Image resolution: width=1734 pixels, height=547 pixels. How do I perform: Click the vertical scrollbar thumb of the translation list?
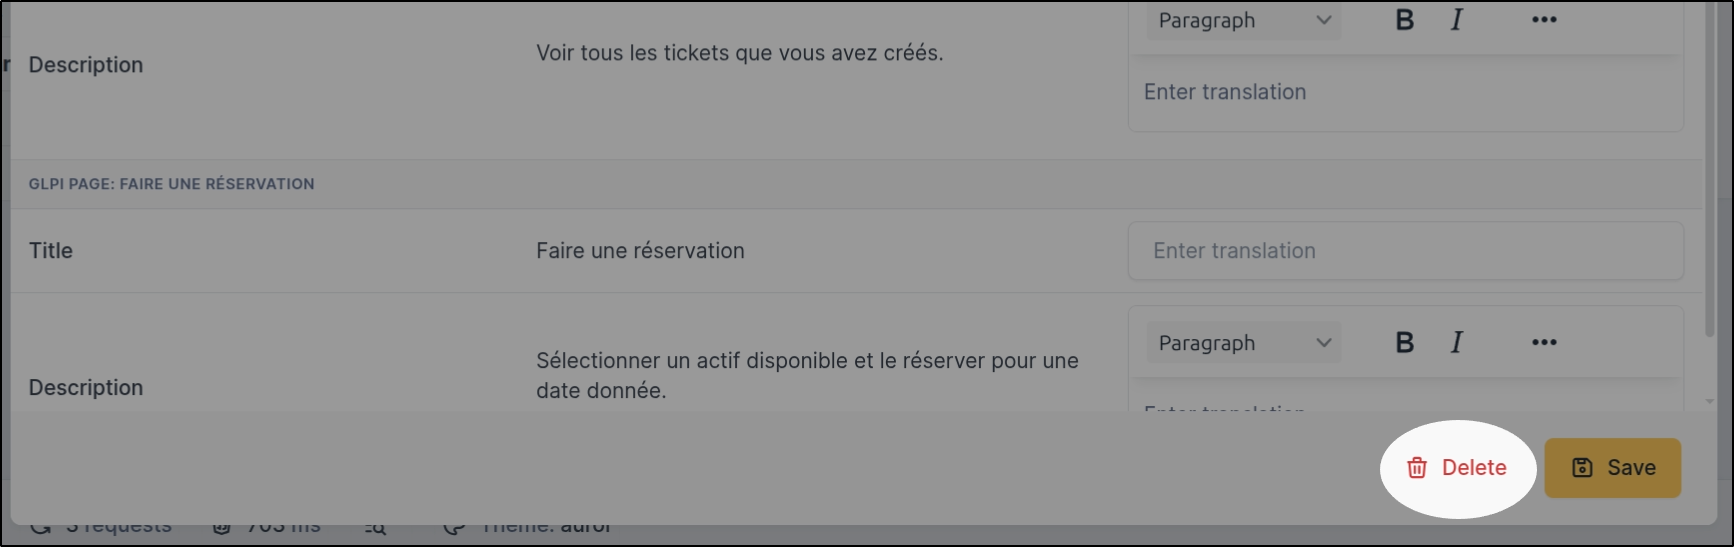(x=1709, y=170)
